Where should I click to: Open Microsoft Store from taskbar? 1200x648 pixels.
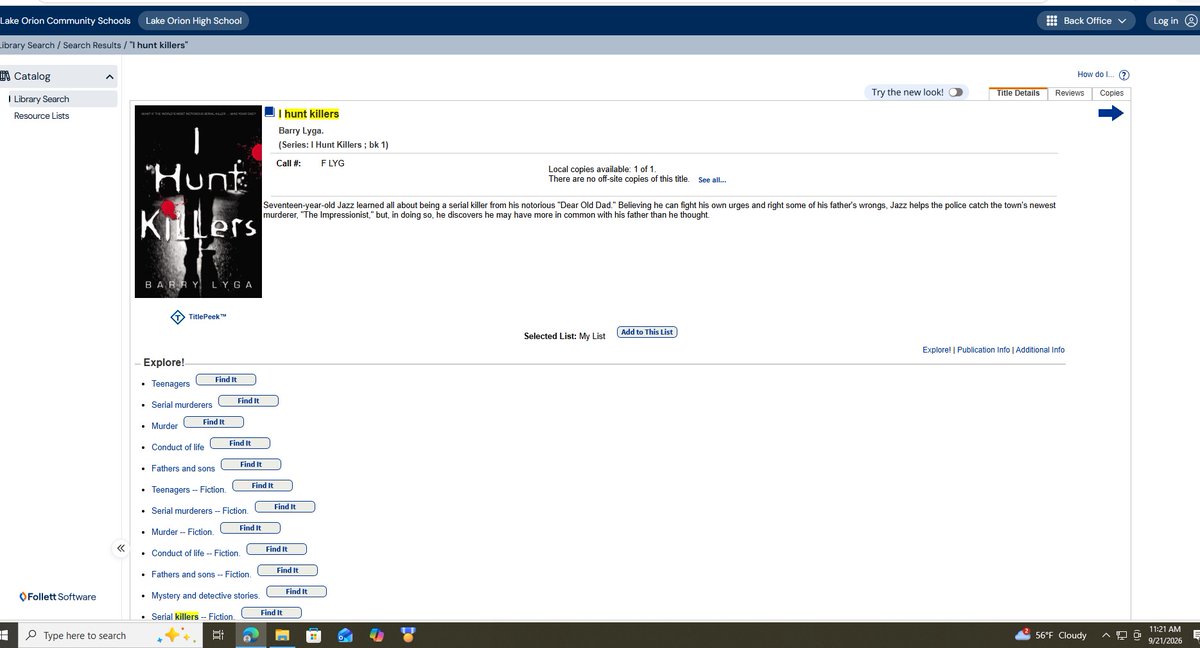coord(313,635)
